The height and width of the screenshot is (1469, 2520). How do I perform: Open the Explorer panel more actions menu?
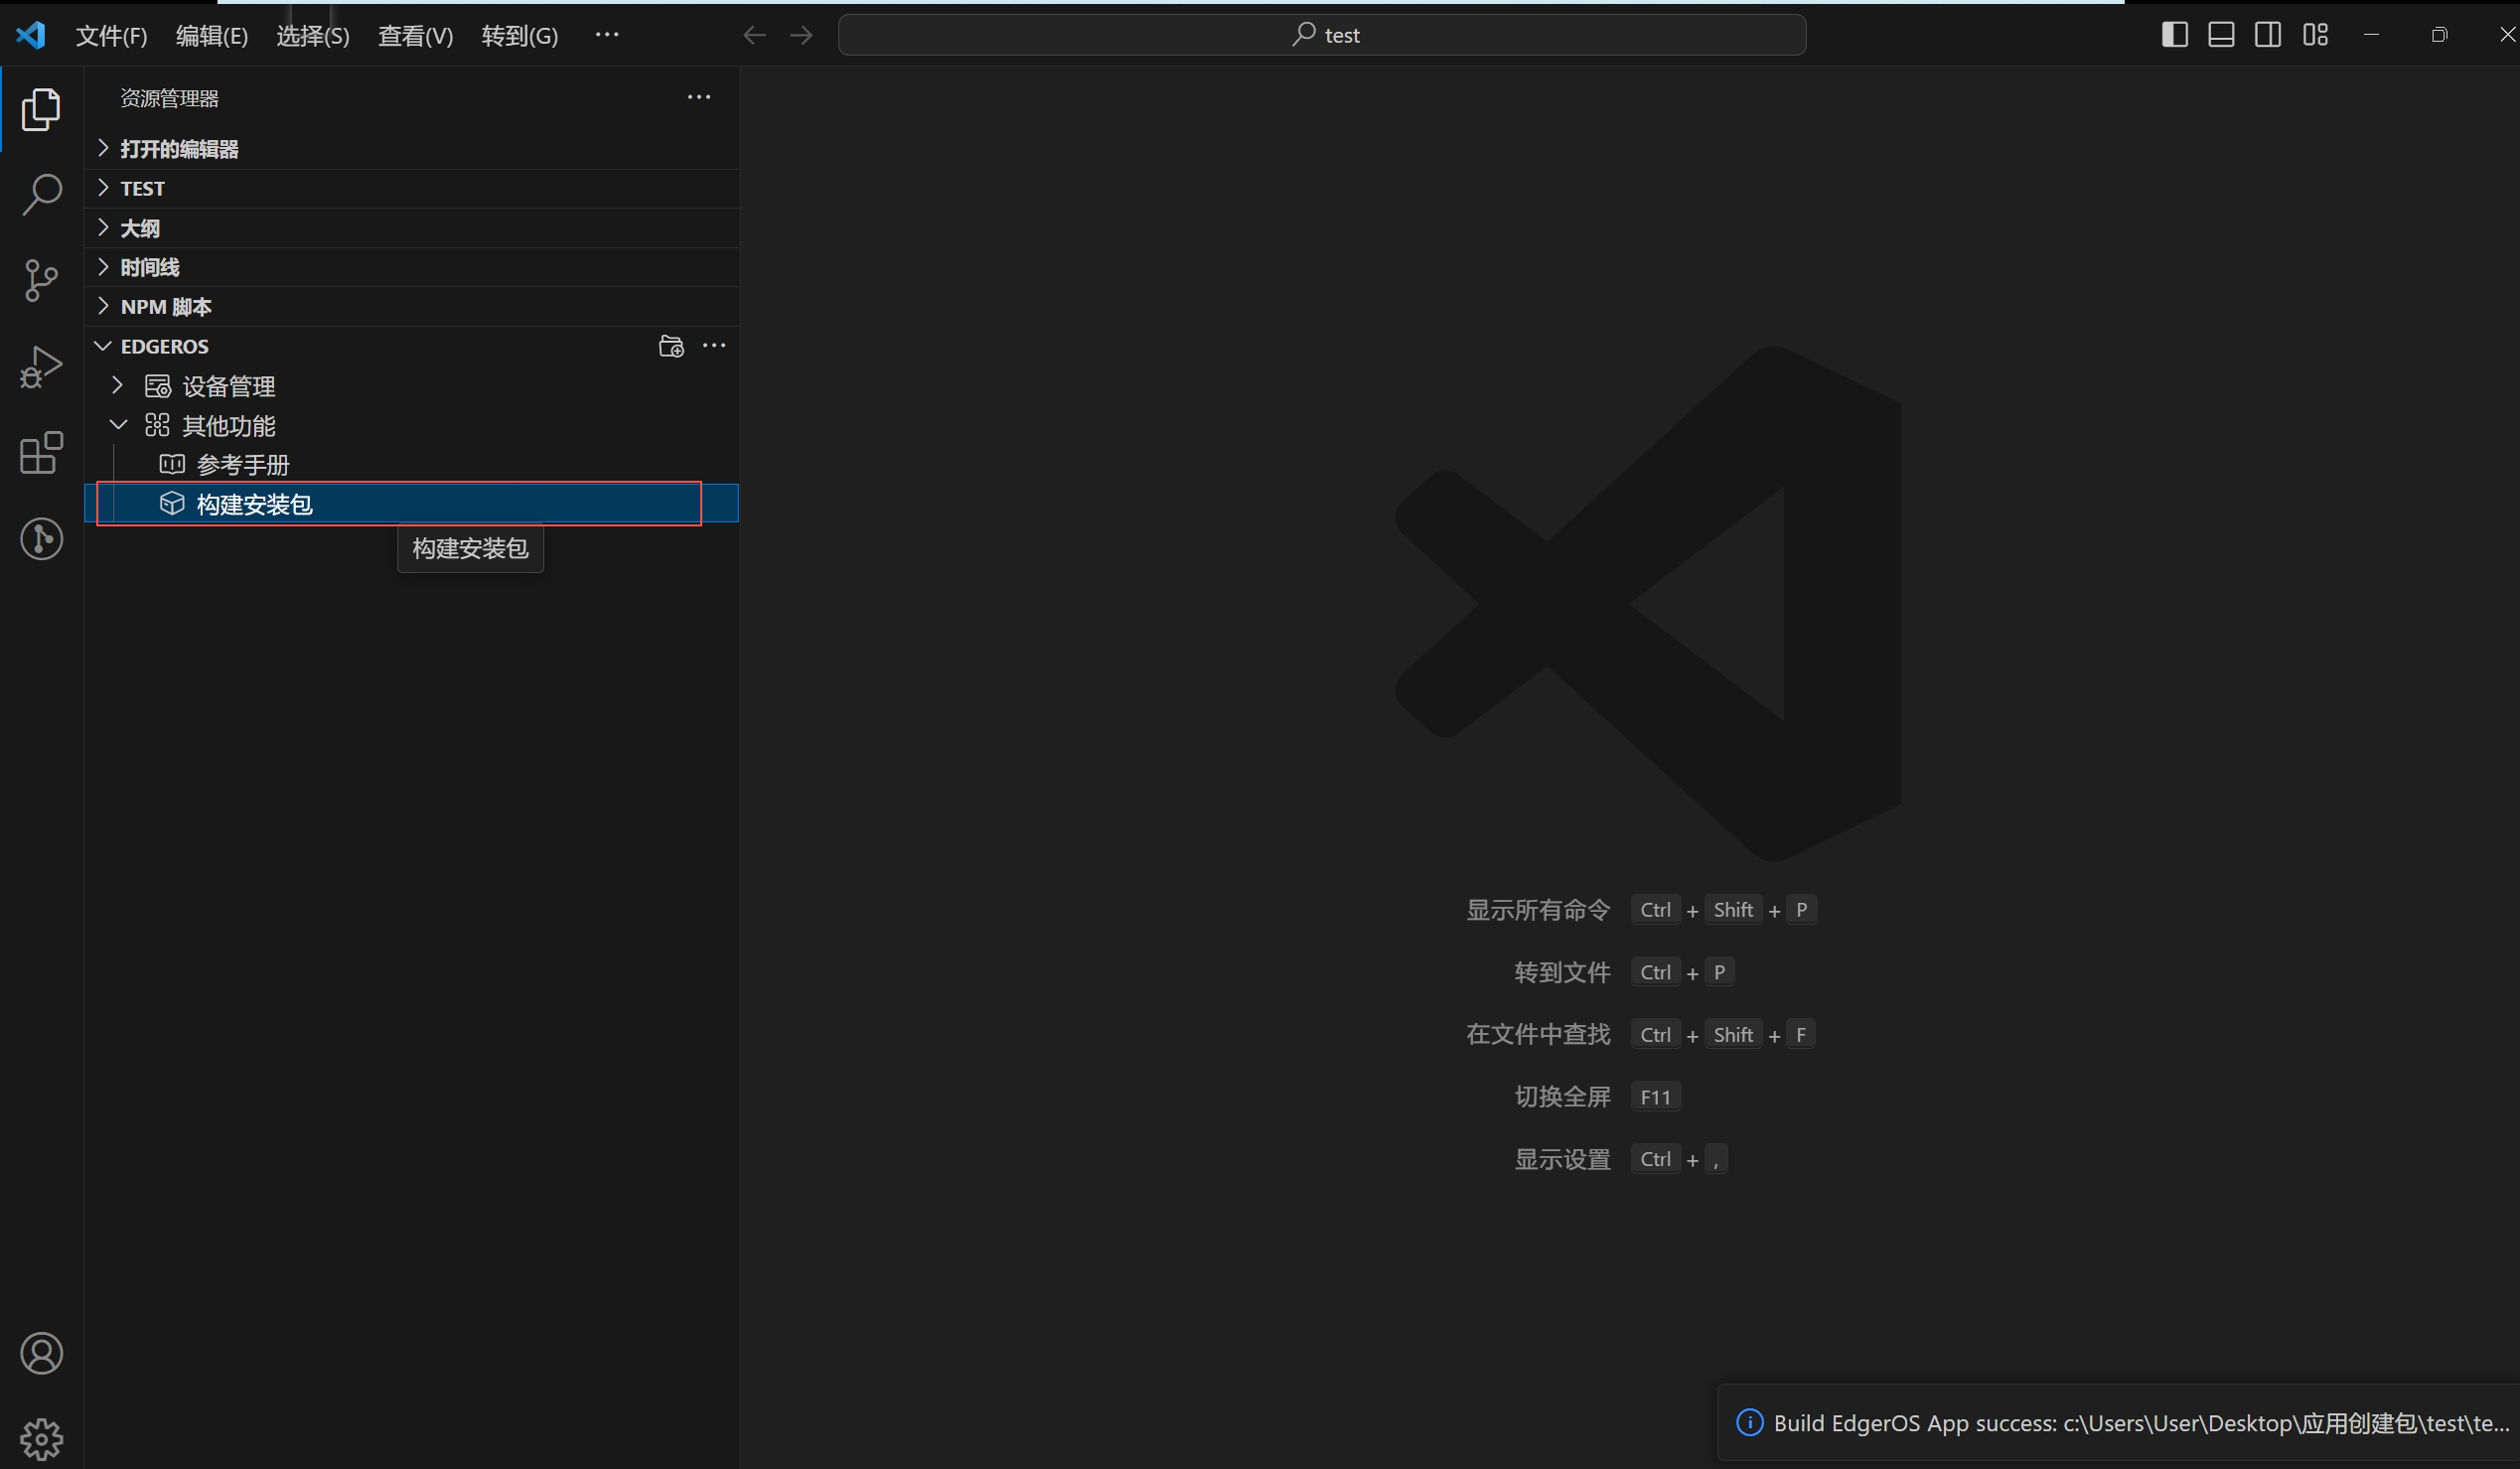(x=699, y=97)
